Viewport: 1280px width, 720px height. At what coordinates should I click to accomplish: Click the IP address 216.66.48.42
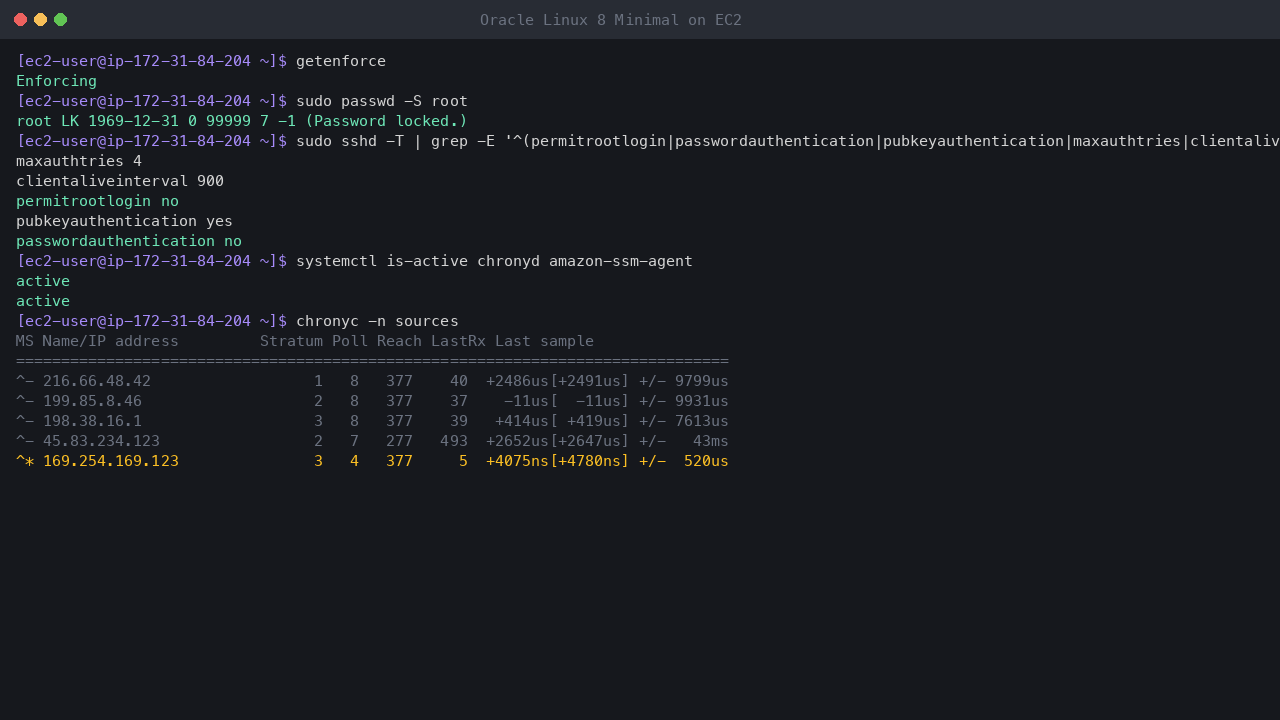97,381
